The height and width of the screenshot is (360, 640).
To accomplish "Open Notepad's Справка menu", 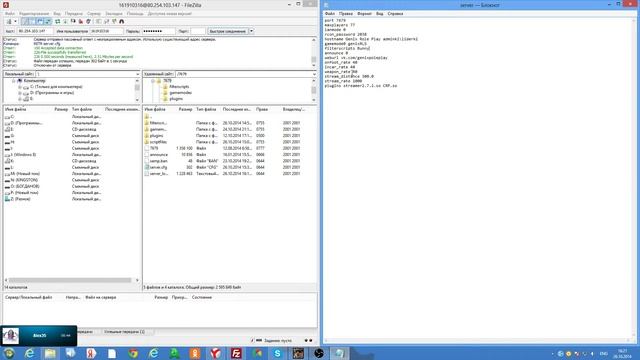I will point(395,13).
